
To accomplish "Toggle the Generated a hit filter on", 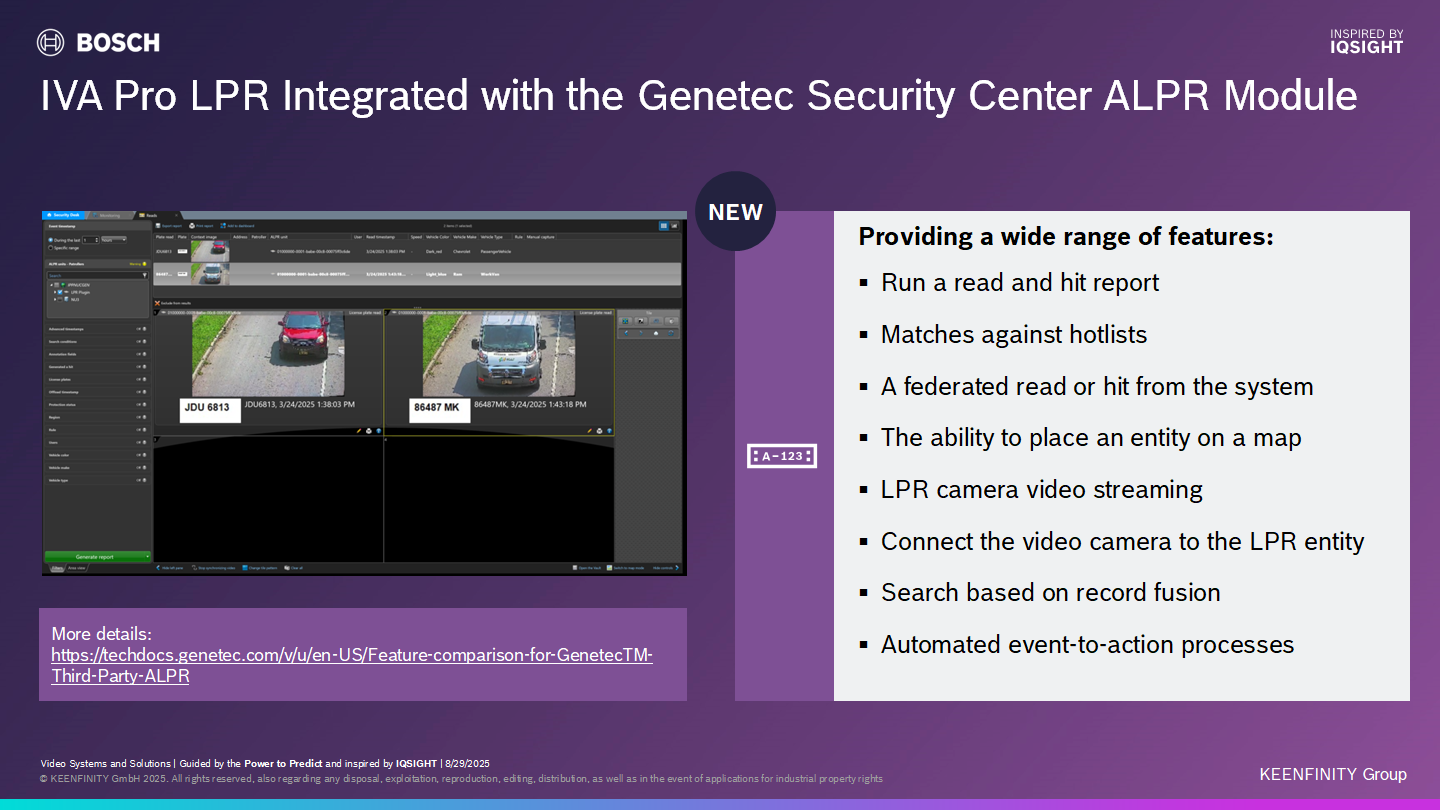I will (x=141, y=367).
